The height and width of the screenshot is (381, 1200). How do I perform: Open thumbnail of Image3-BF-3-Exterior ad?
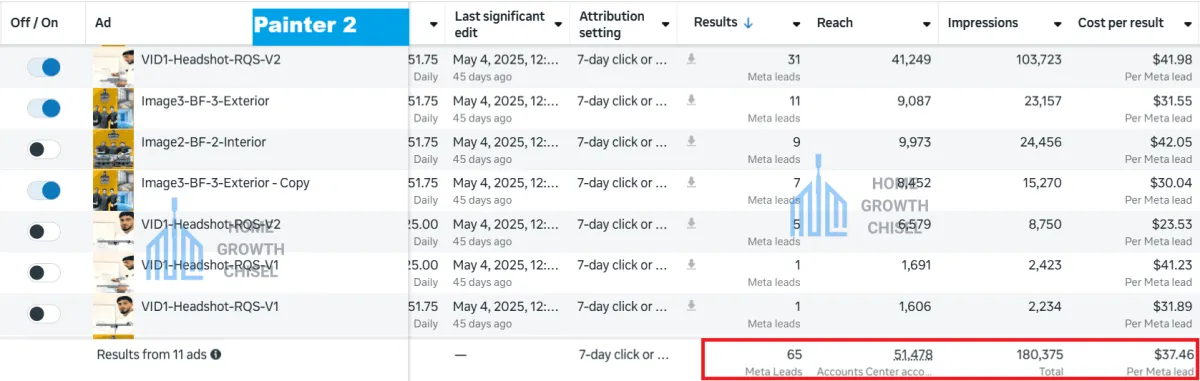pos(113,108)
